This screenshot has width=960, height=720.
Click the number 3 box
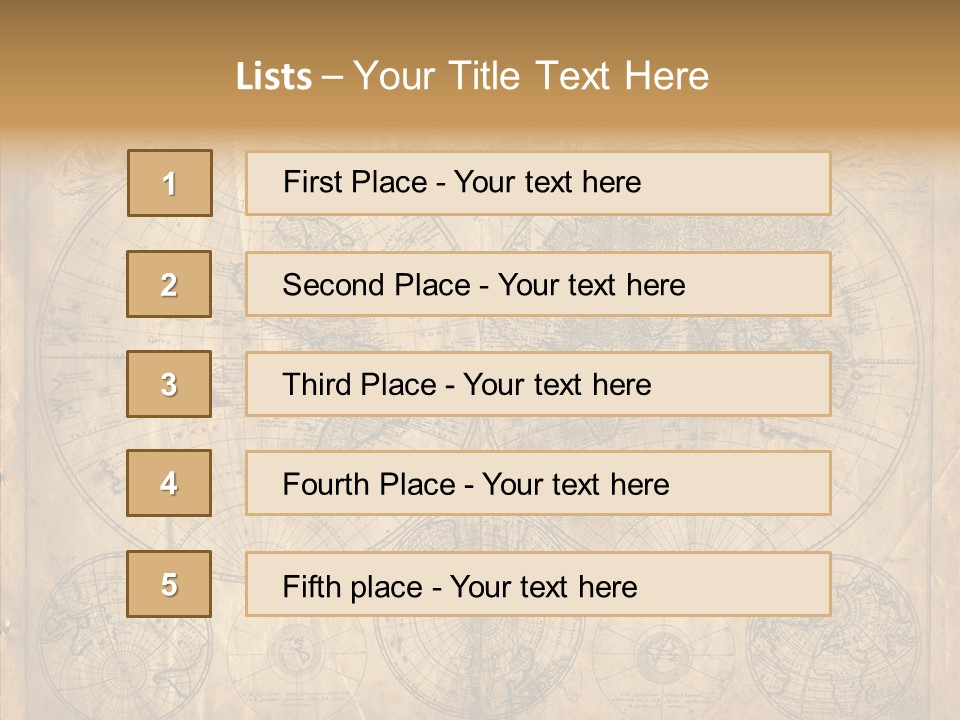[169, 384]
